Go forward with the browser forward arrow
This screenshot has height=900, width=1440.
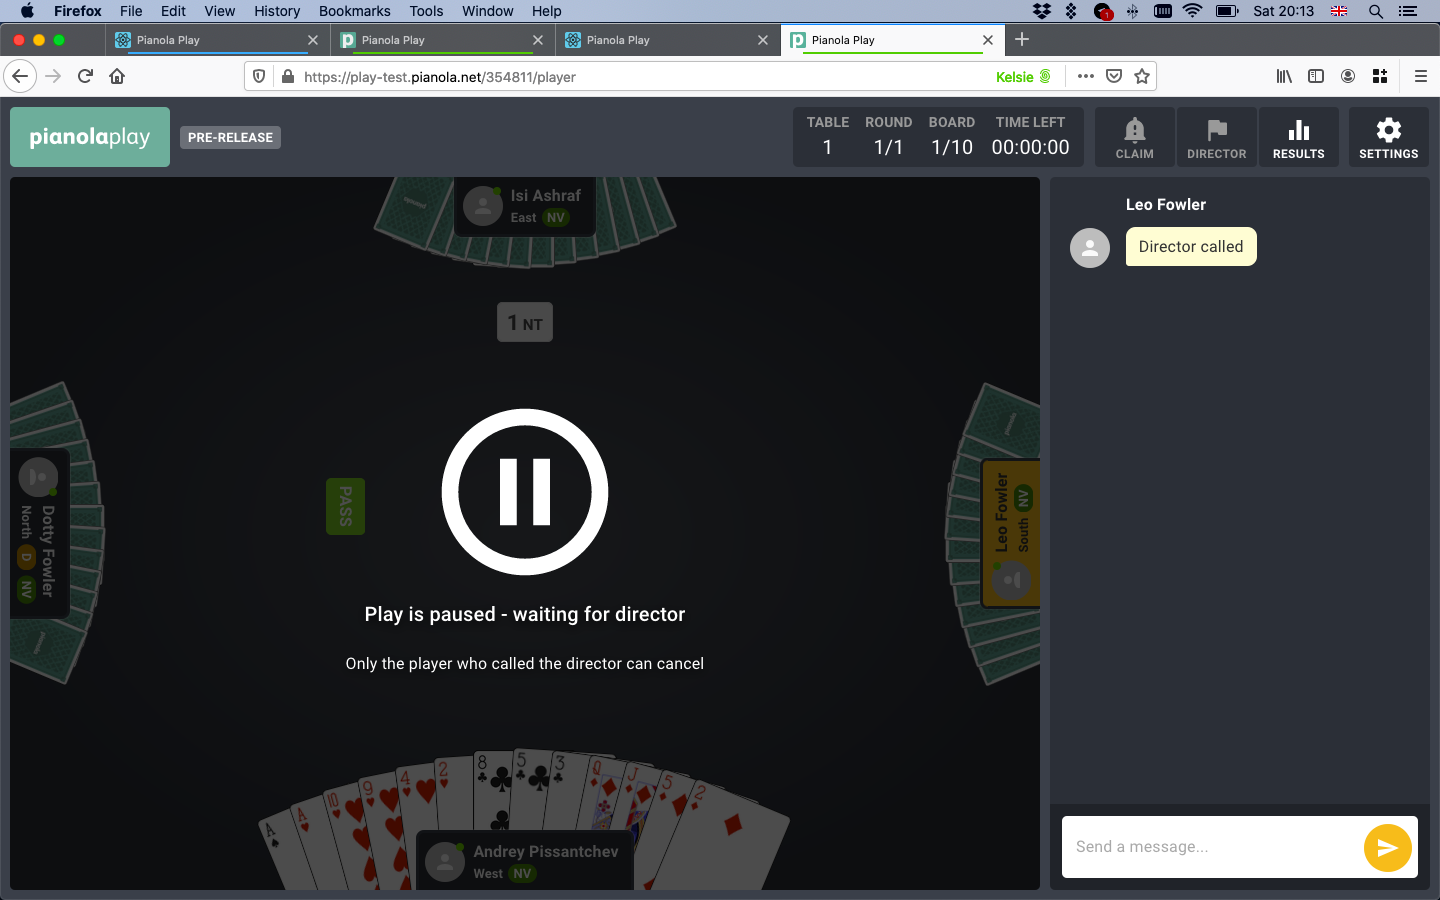53,76
